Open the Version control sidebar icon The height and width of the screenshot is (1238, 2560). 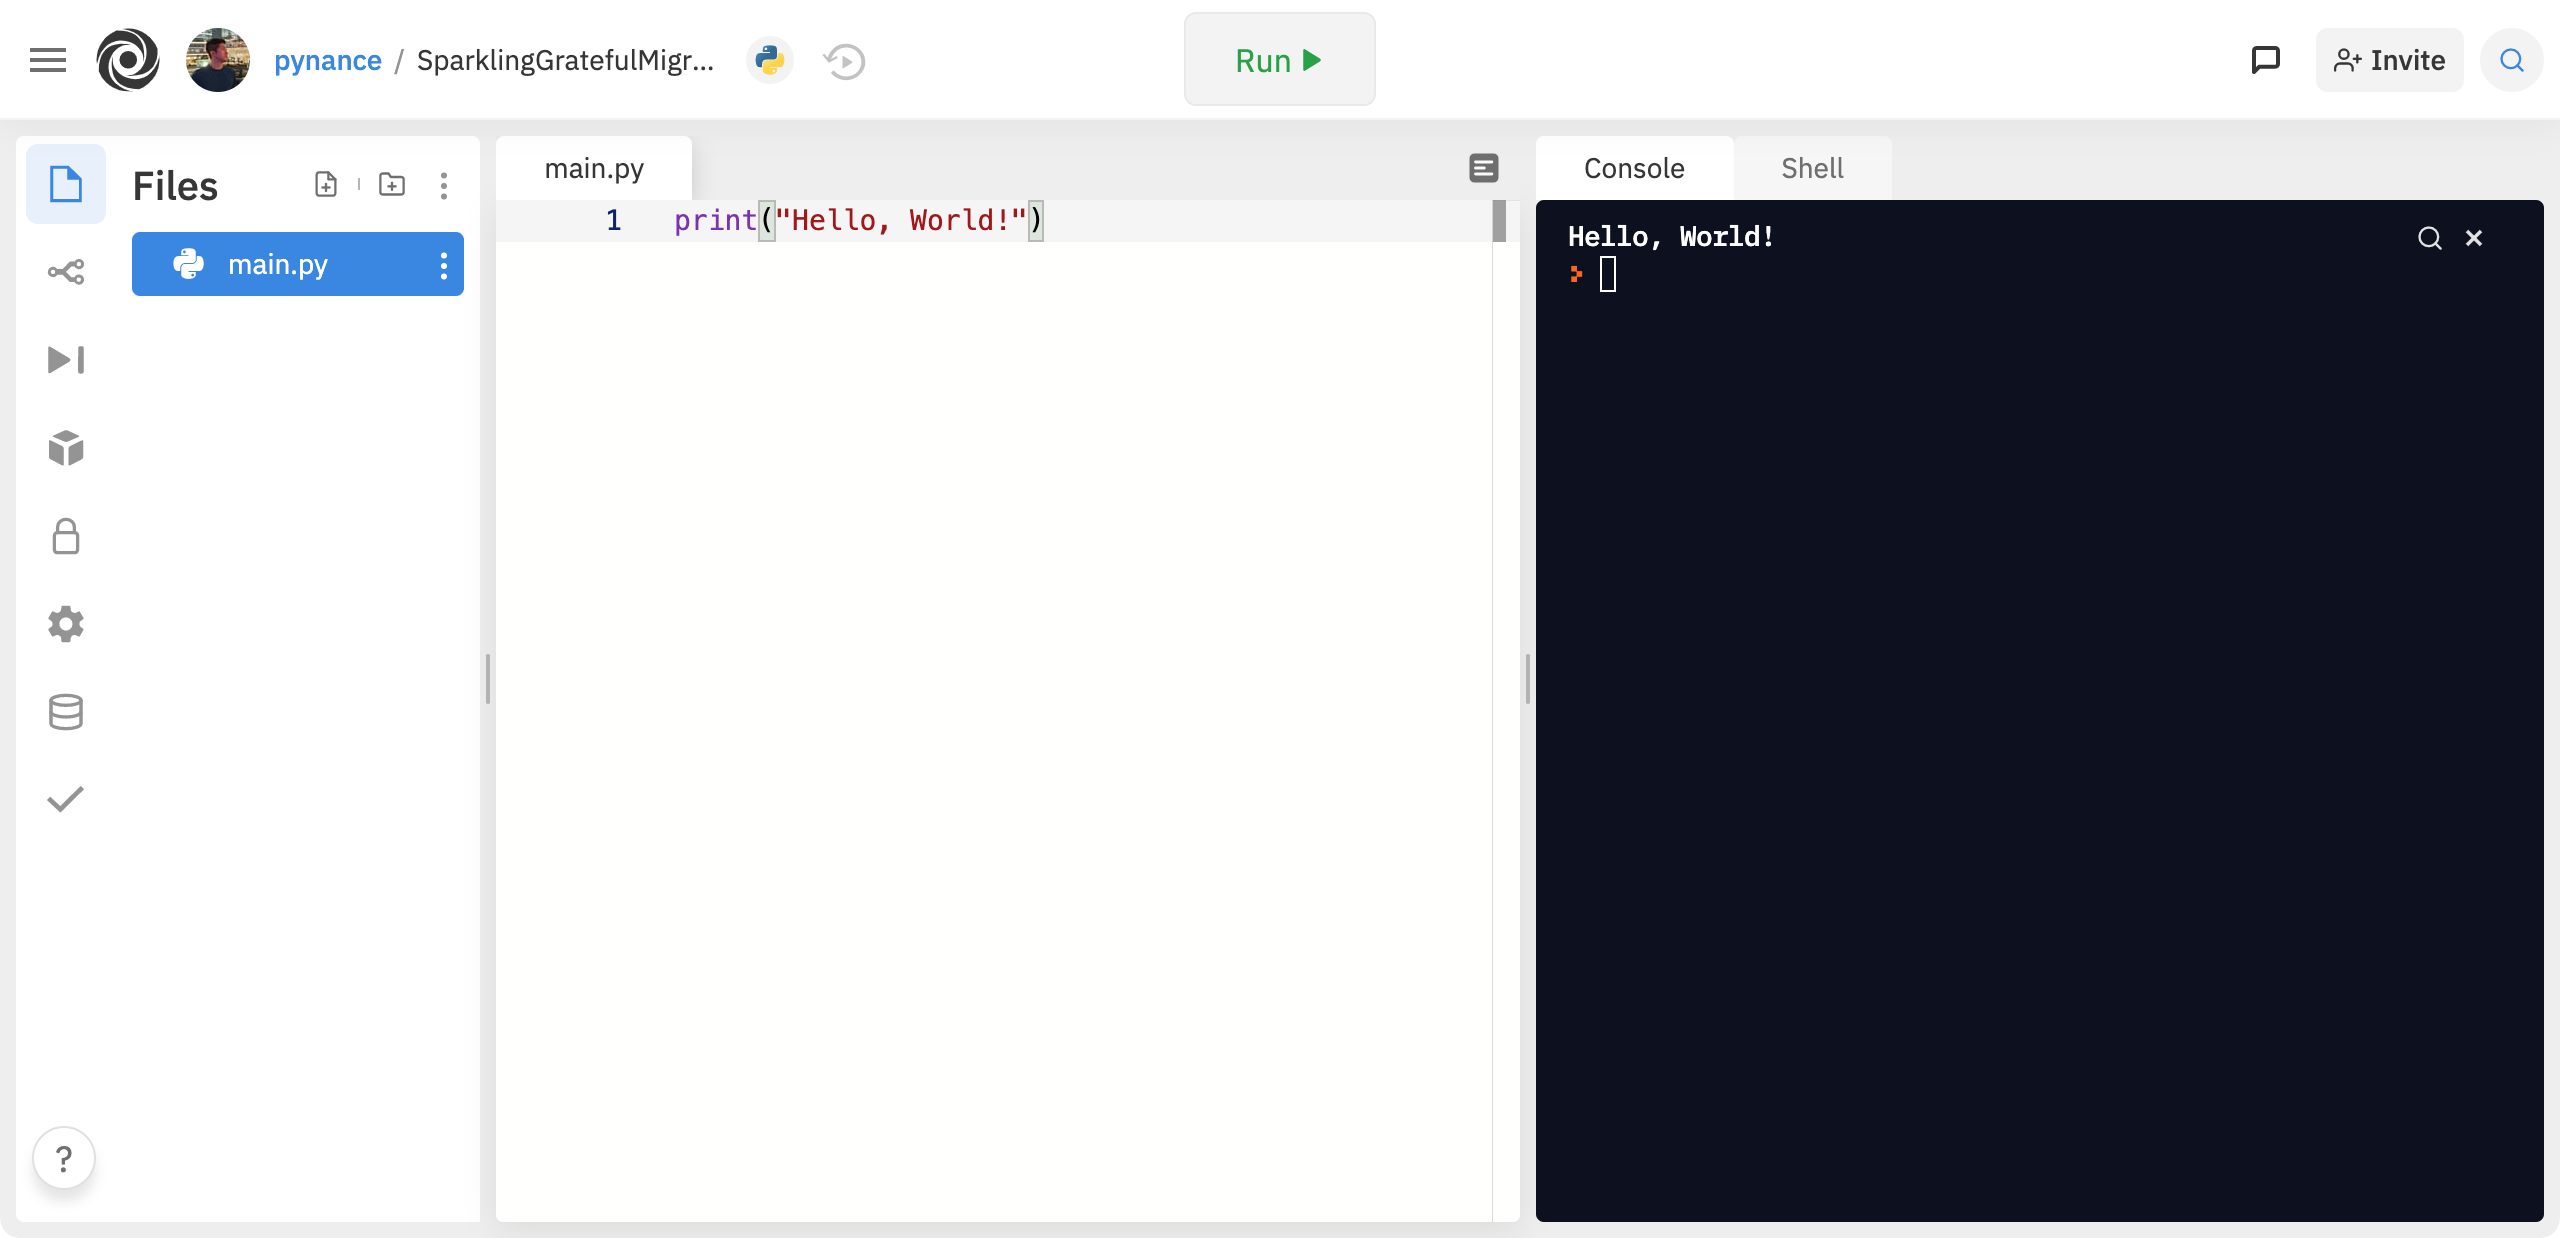pos(66,272)
